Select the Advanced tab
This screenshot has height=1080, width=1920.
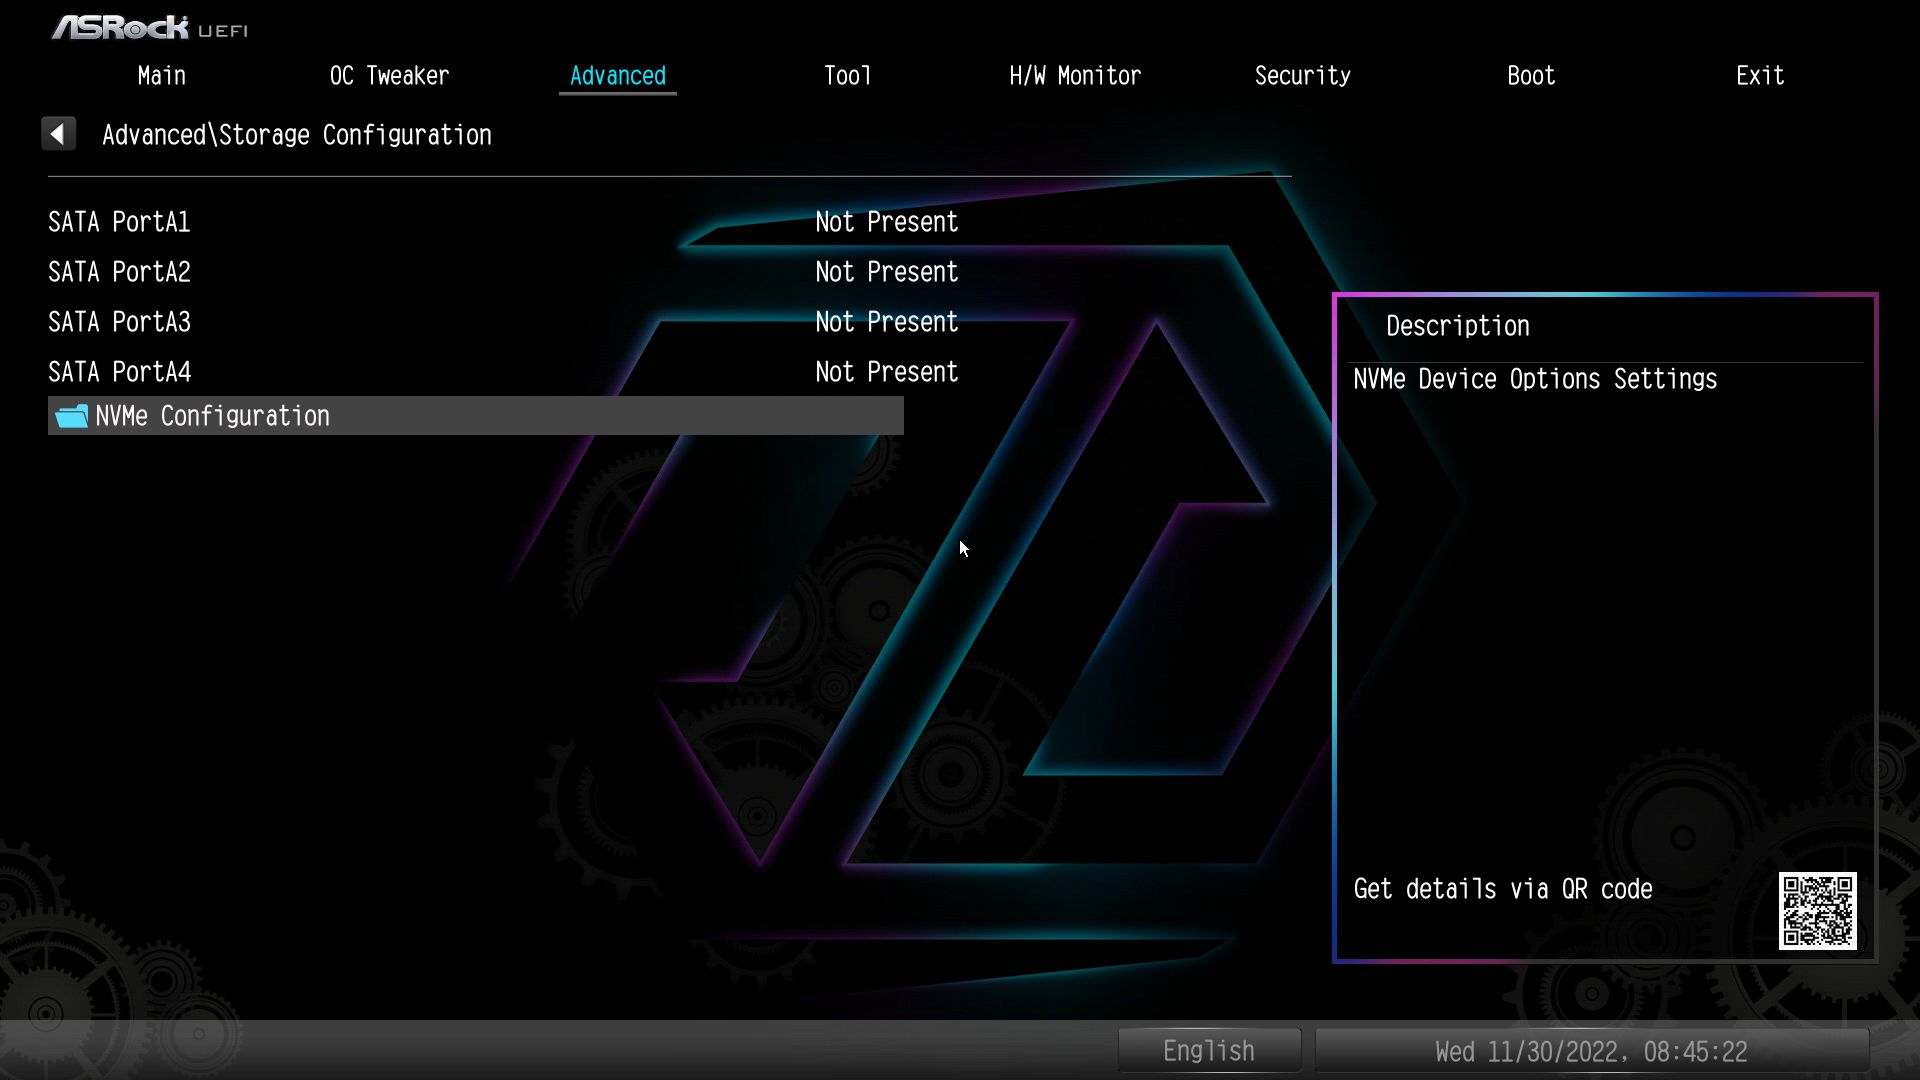coord(617,76)
